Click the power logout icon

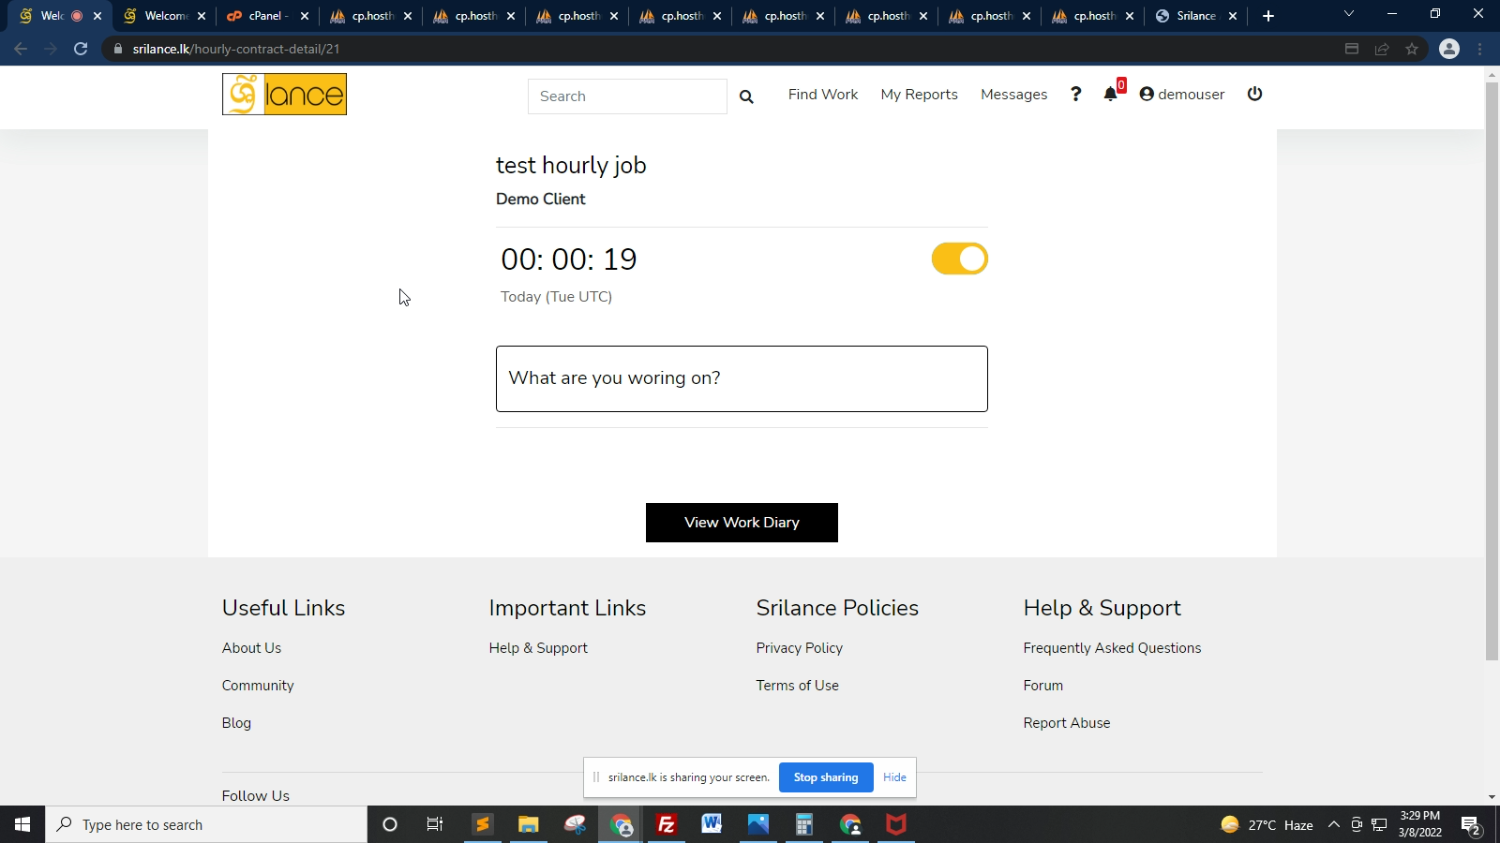point(1255,94)
